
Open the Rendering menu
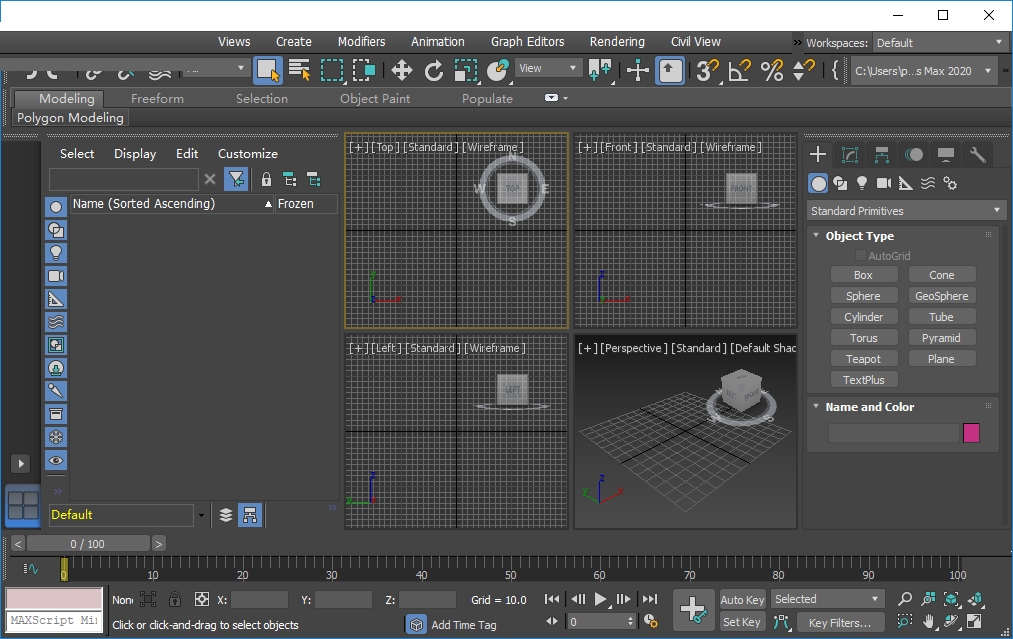point(617,42)
